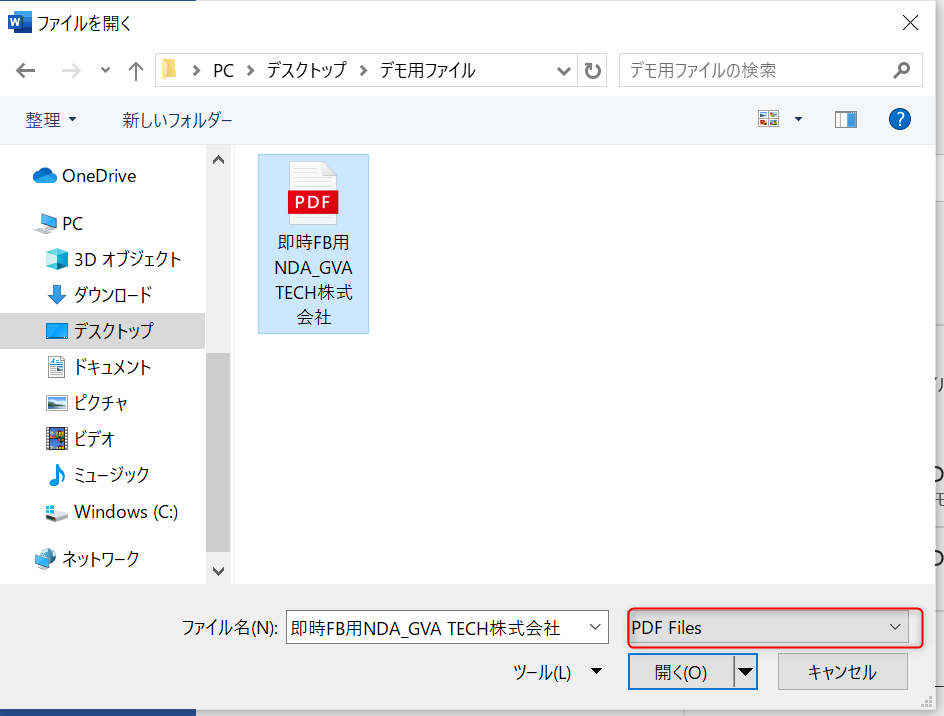Open the PDF Files file type dropdown
Viewport: 944px width, 716px height.
[768, 628]
